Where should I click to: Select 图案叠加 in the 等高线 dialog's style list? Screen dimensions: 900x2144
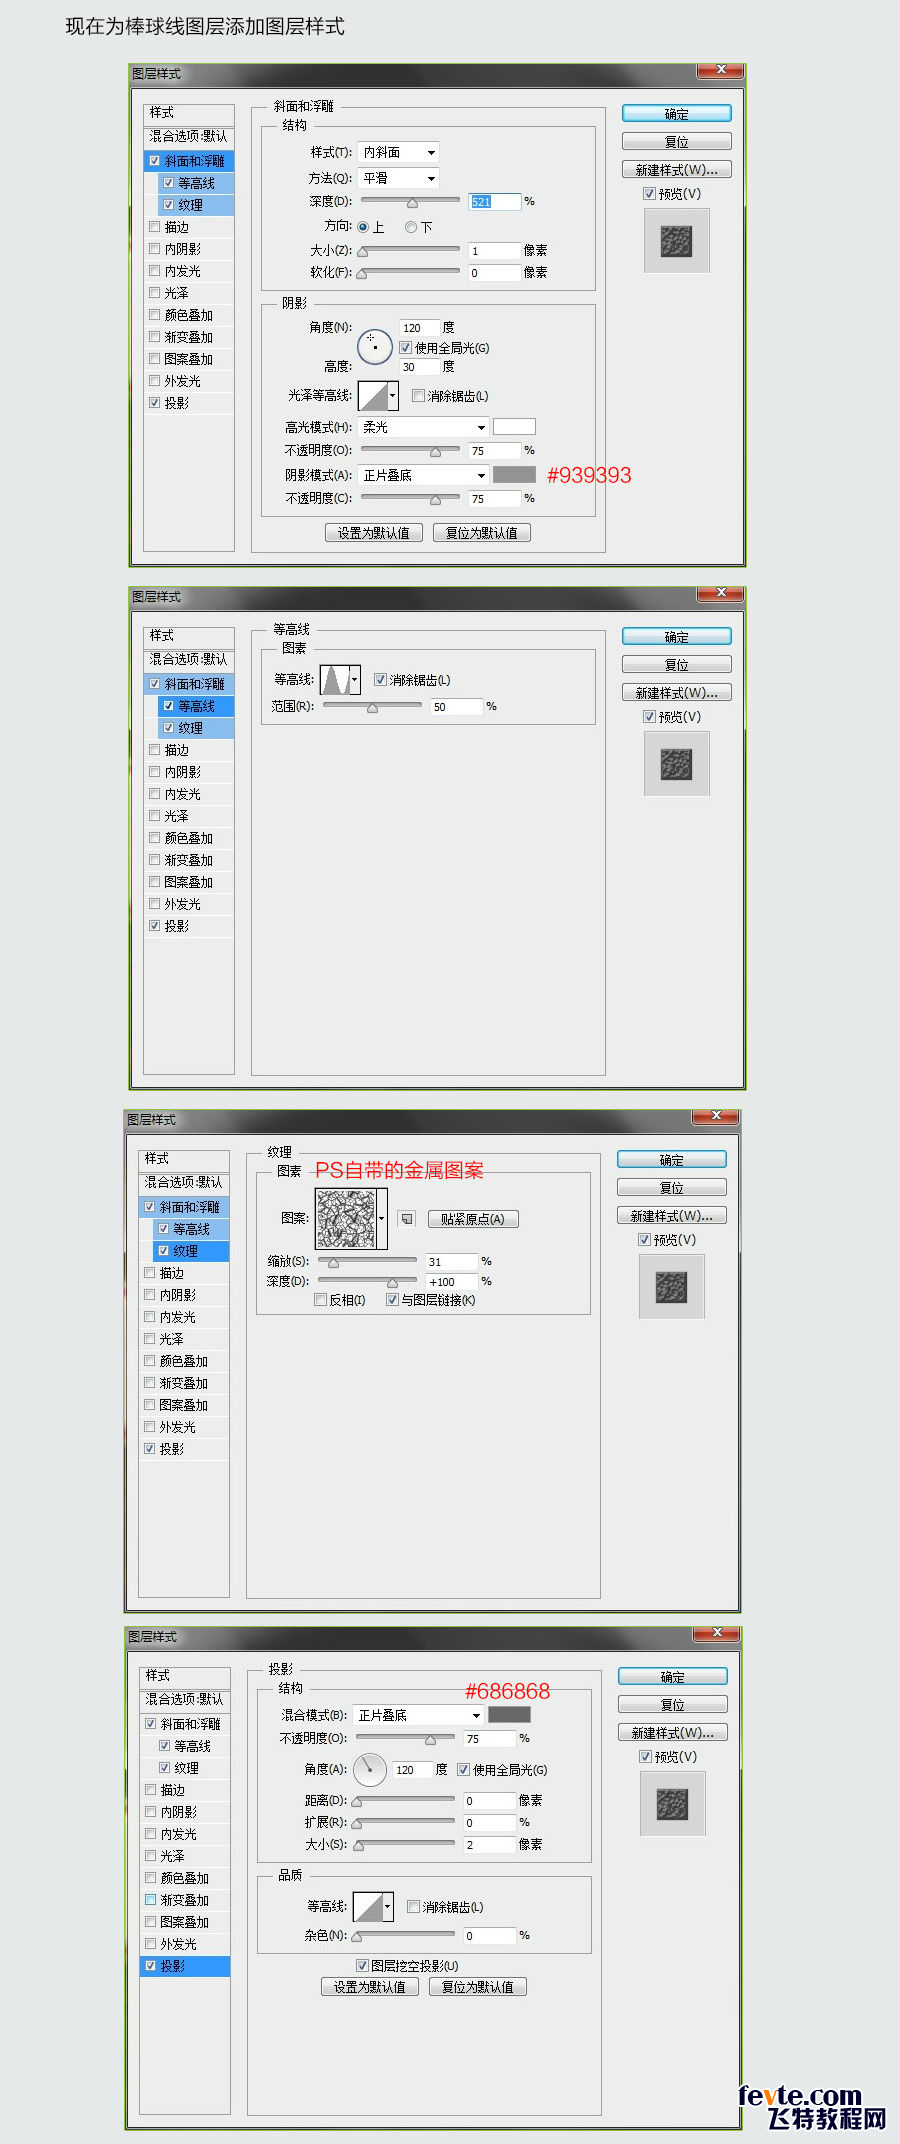pyautogui.click(x=189, y=882)
